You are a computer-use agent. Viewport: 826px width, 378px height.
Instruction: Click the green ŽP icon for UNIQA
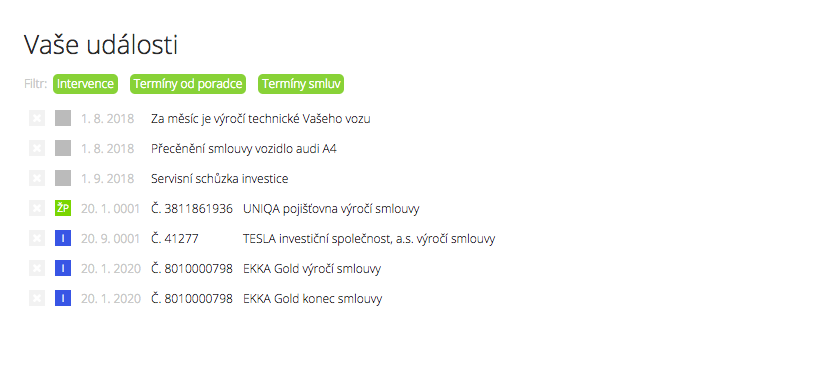63,208
